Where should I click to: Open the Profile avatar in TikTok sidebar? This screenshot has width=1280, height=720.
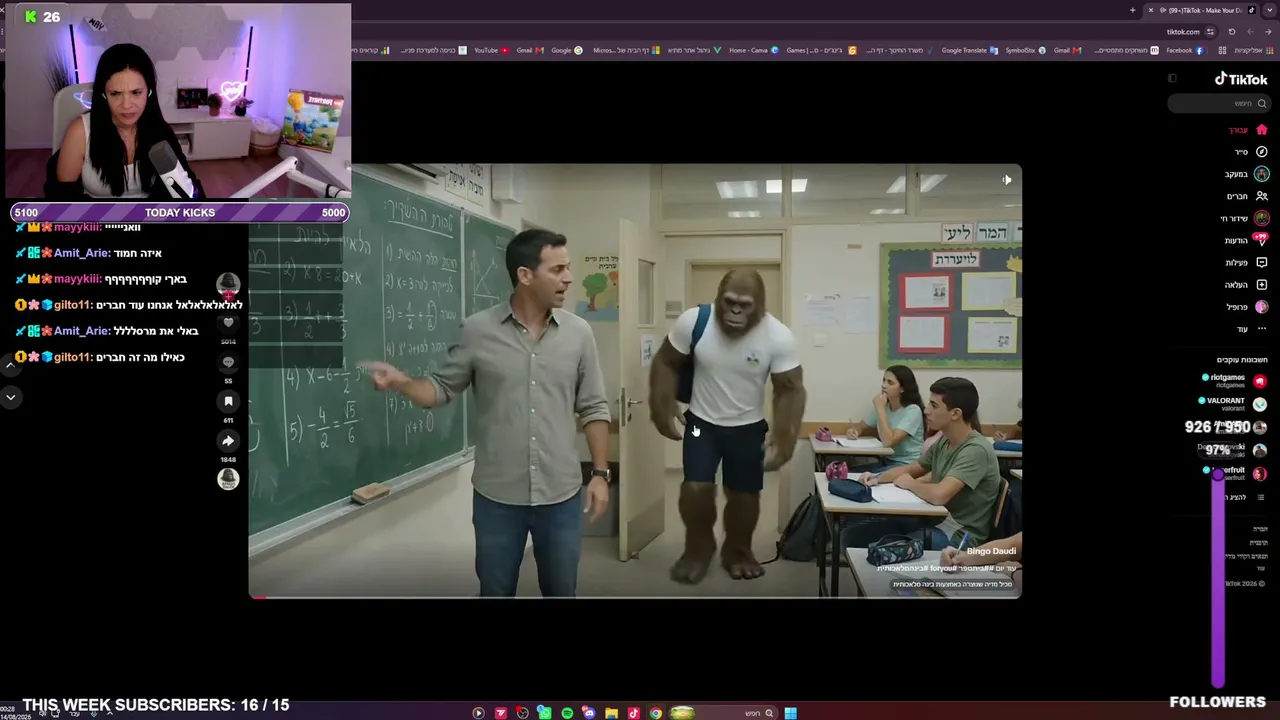1261,307
